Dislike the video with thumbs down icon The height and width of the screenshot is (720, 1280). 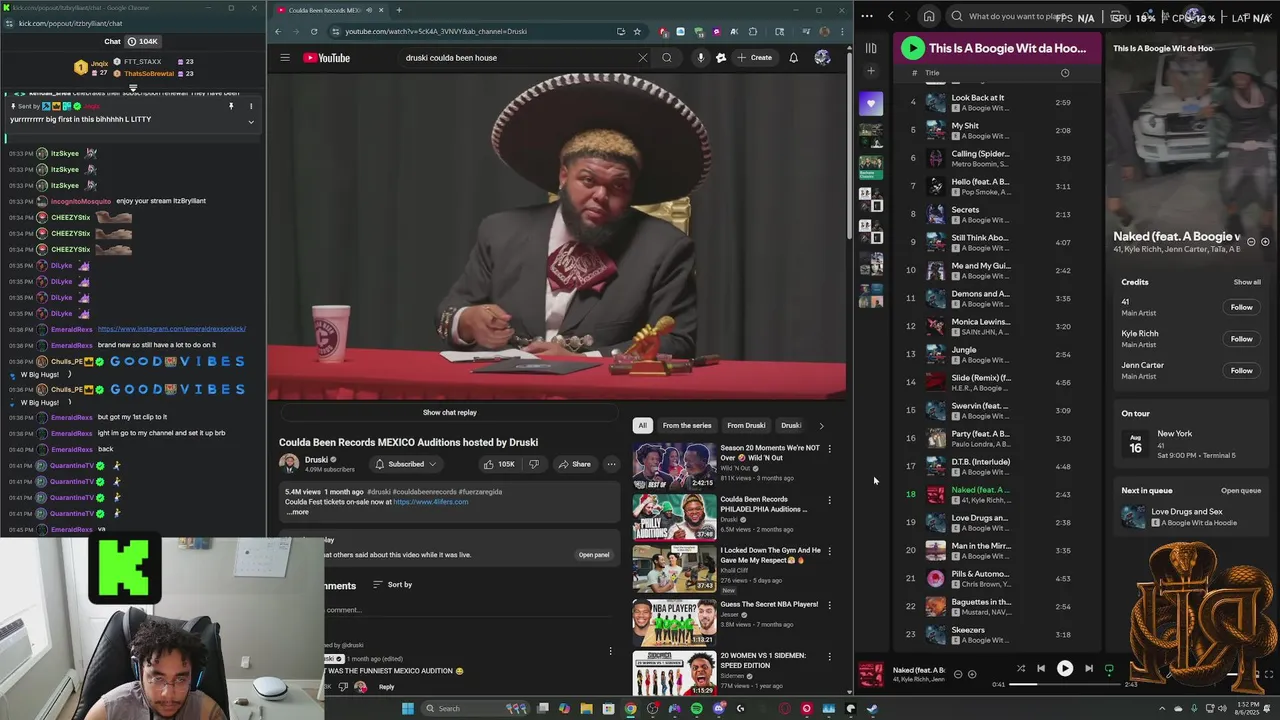[533, 464]
